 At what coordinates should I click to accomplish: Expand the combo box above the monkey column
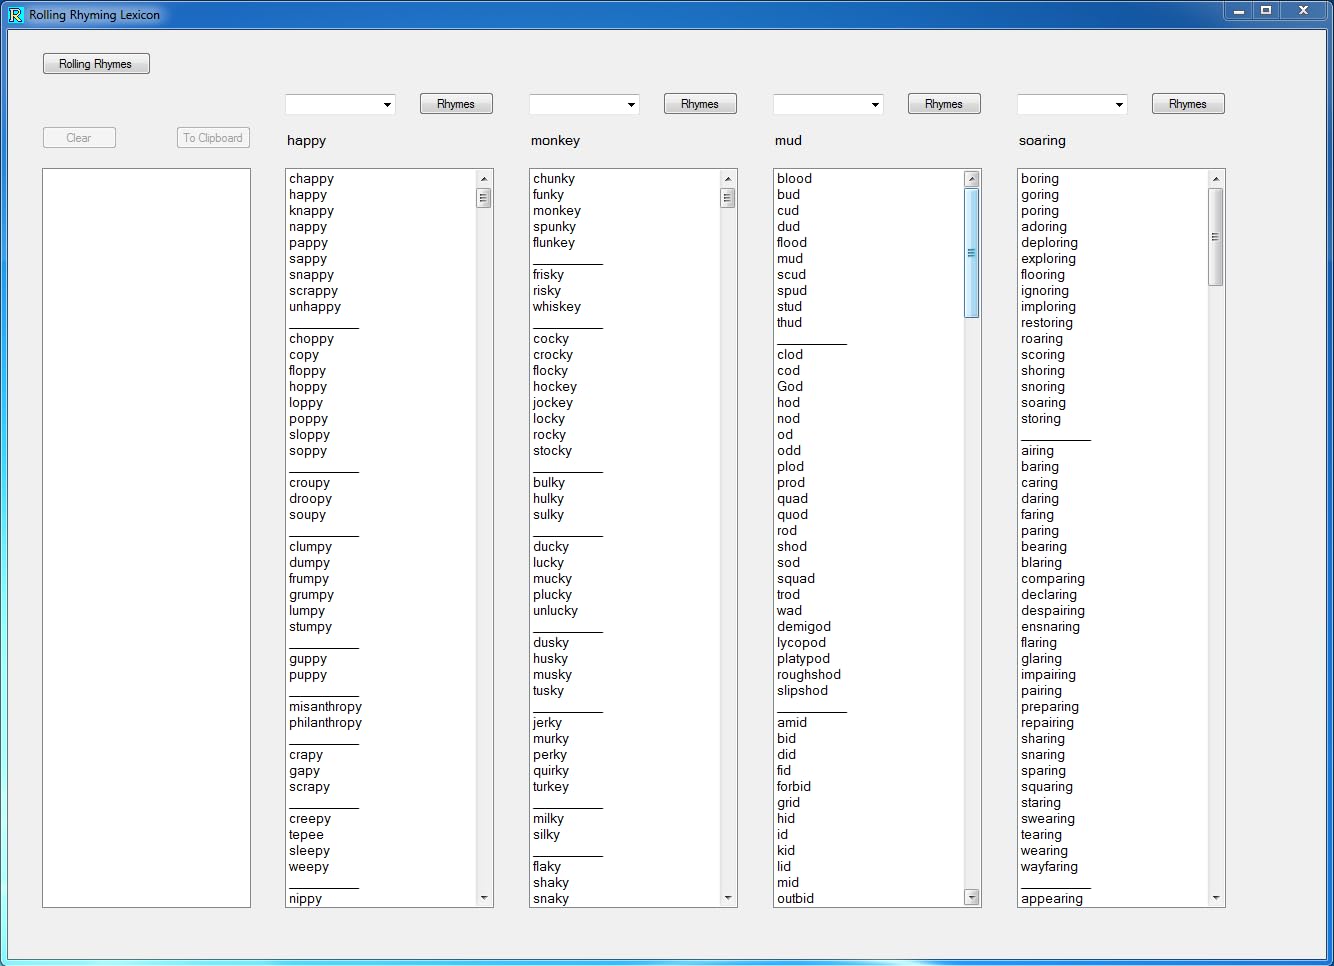(x=631, y=105)
